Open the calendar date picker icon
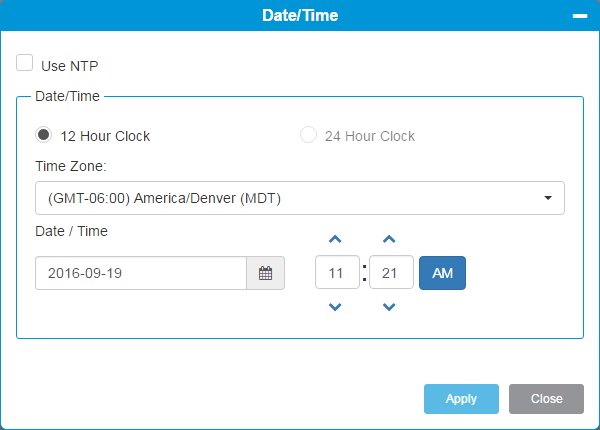 point(266,273)
